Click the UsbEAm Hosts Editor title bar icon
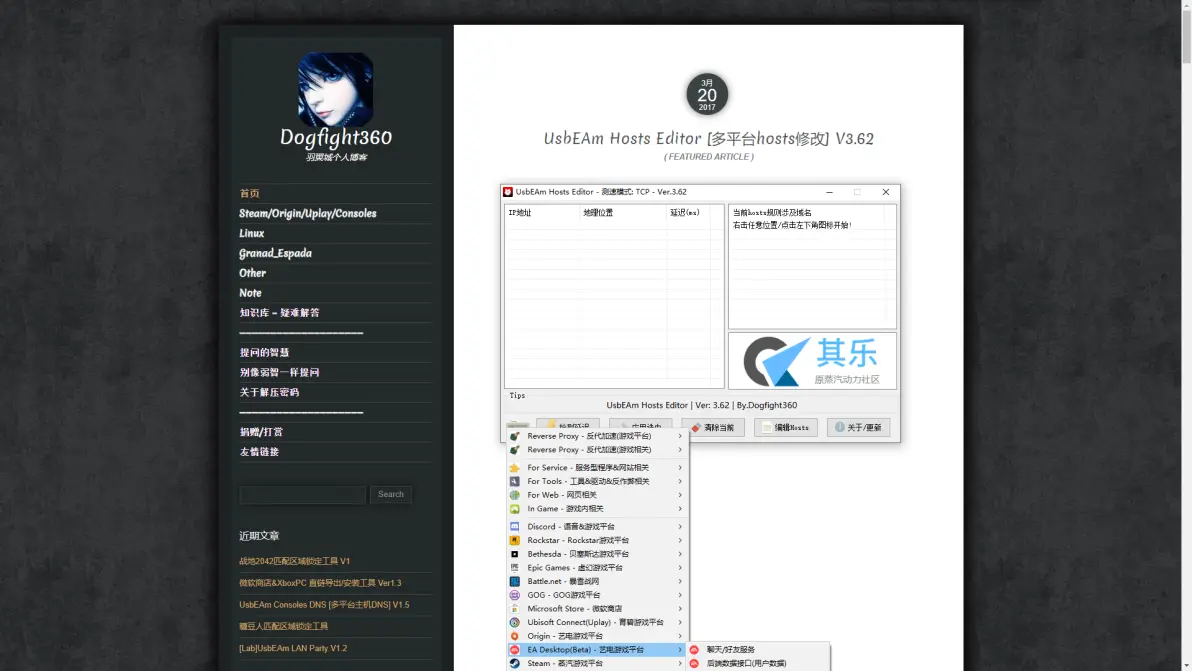 (508, 192)
